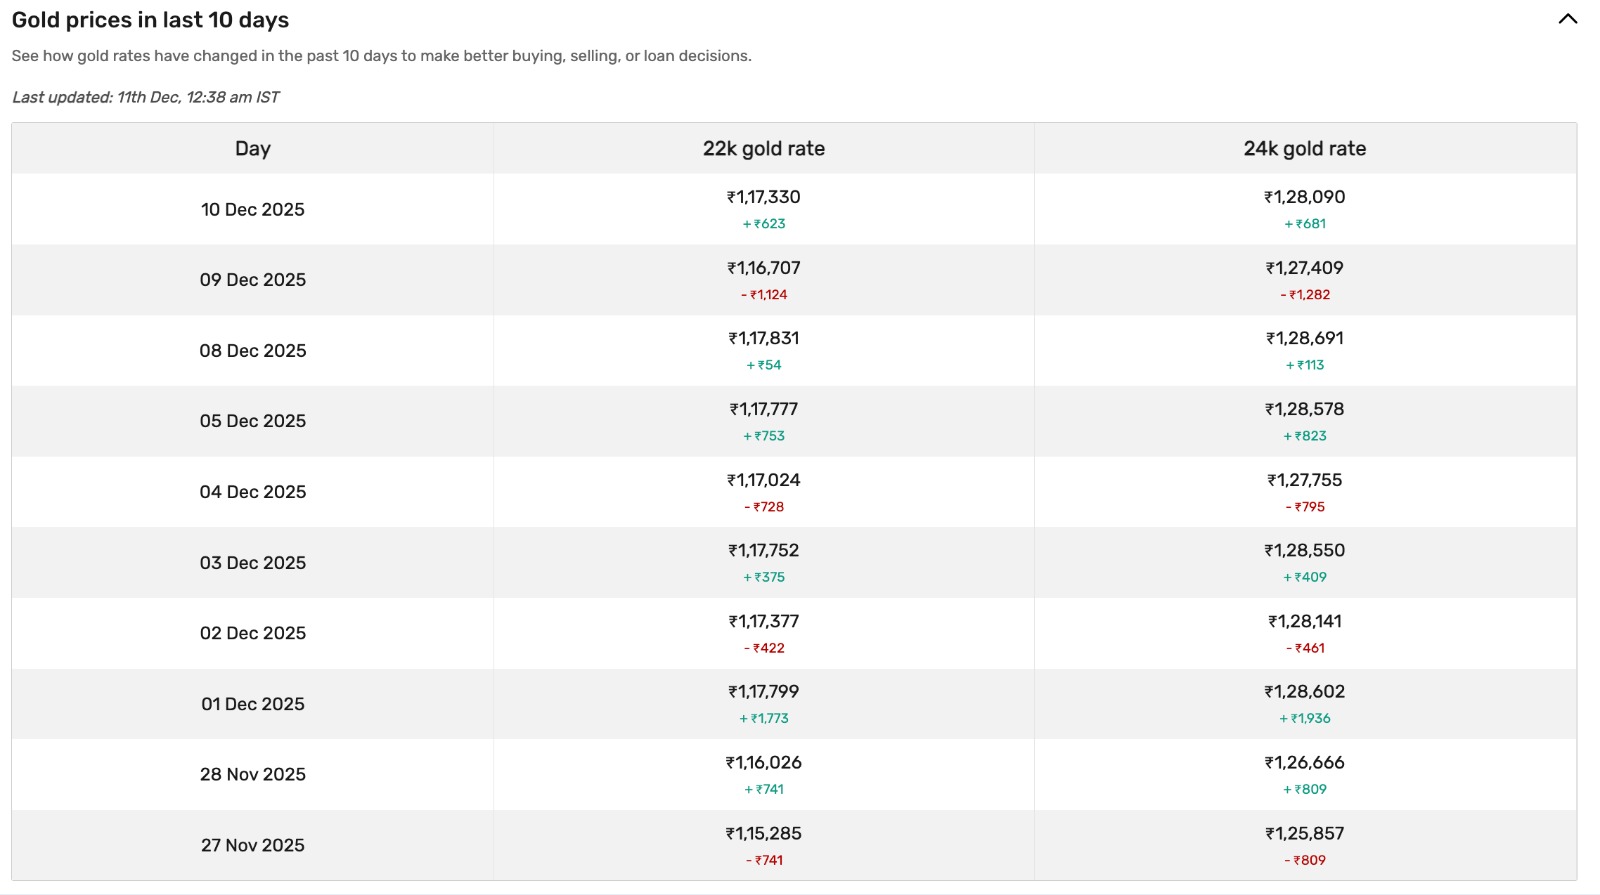Select the 09 Dec 2025 row date
Viewport: 1600px width, 895px height.
(x=253, y=280)
